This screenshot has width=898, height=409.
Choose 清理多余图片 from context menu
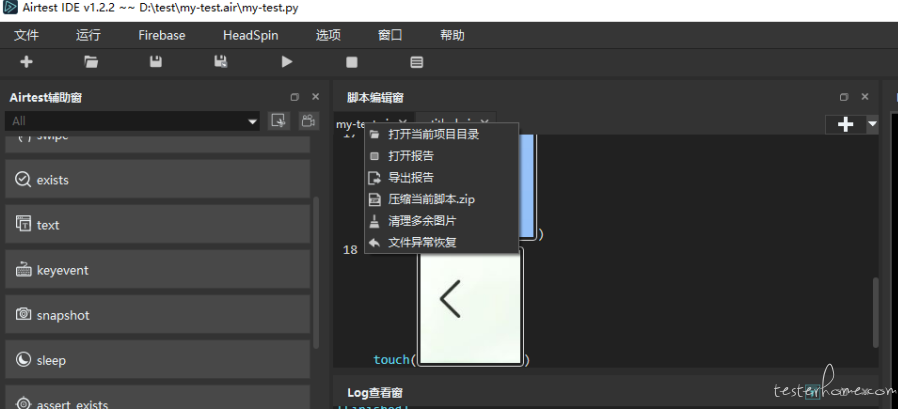[x=442, y=221]
